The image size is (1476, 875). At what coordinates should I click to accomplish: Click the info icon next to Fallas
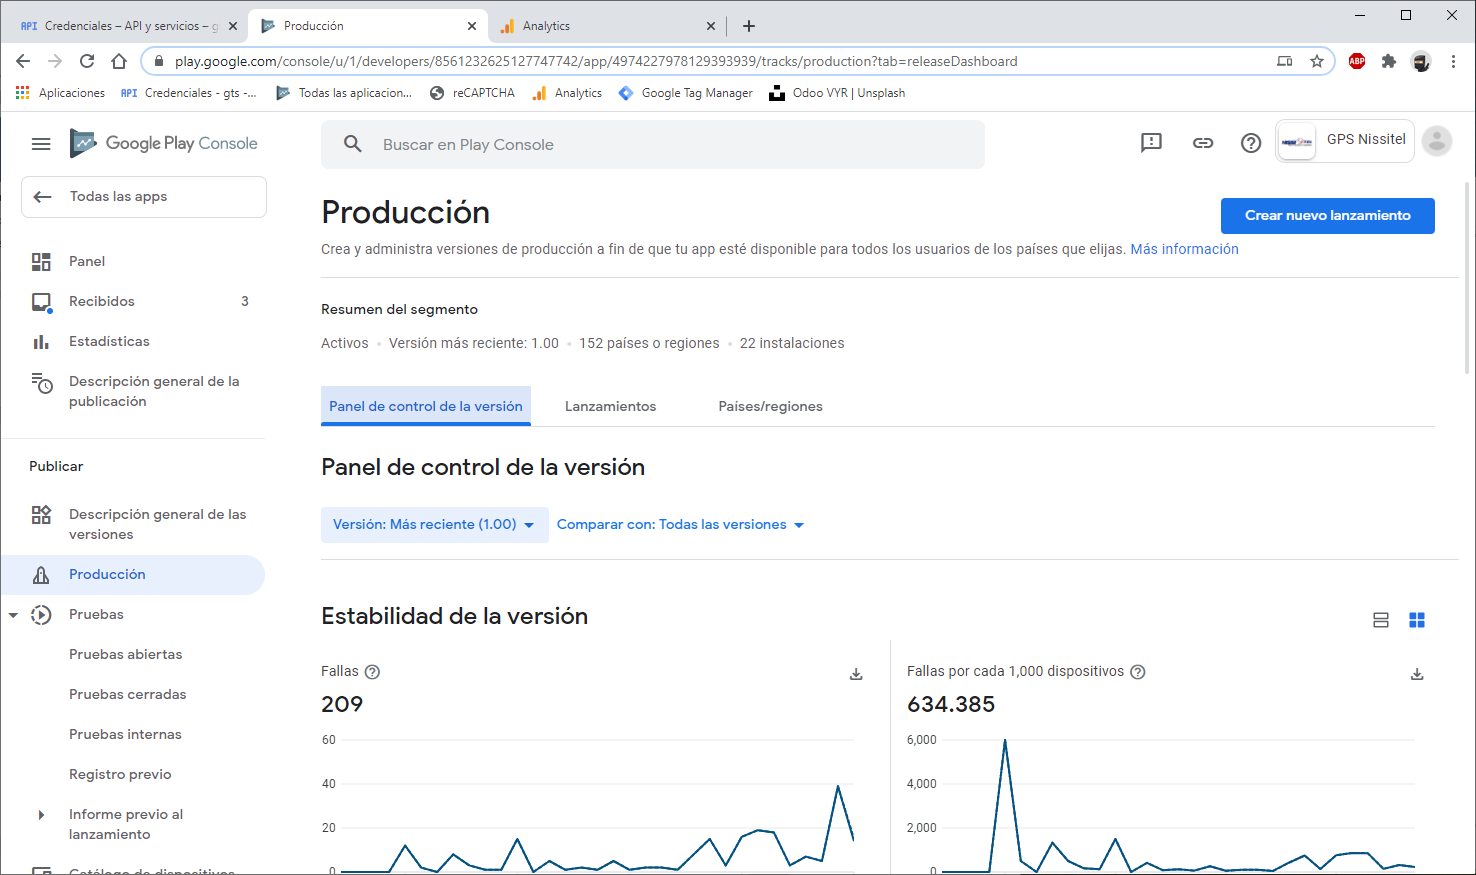(x=373, y=672)
